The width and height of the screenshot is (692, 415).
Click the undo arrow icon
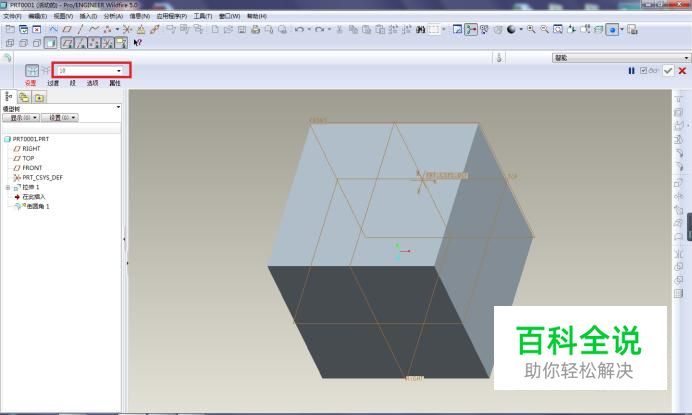coord(299,30)
